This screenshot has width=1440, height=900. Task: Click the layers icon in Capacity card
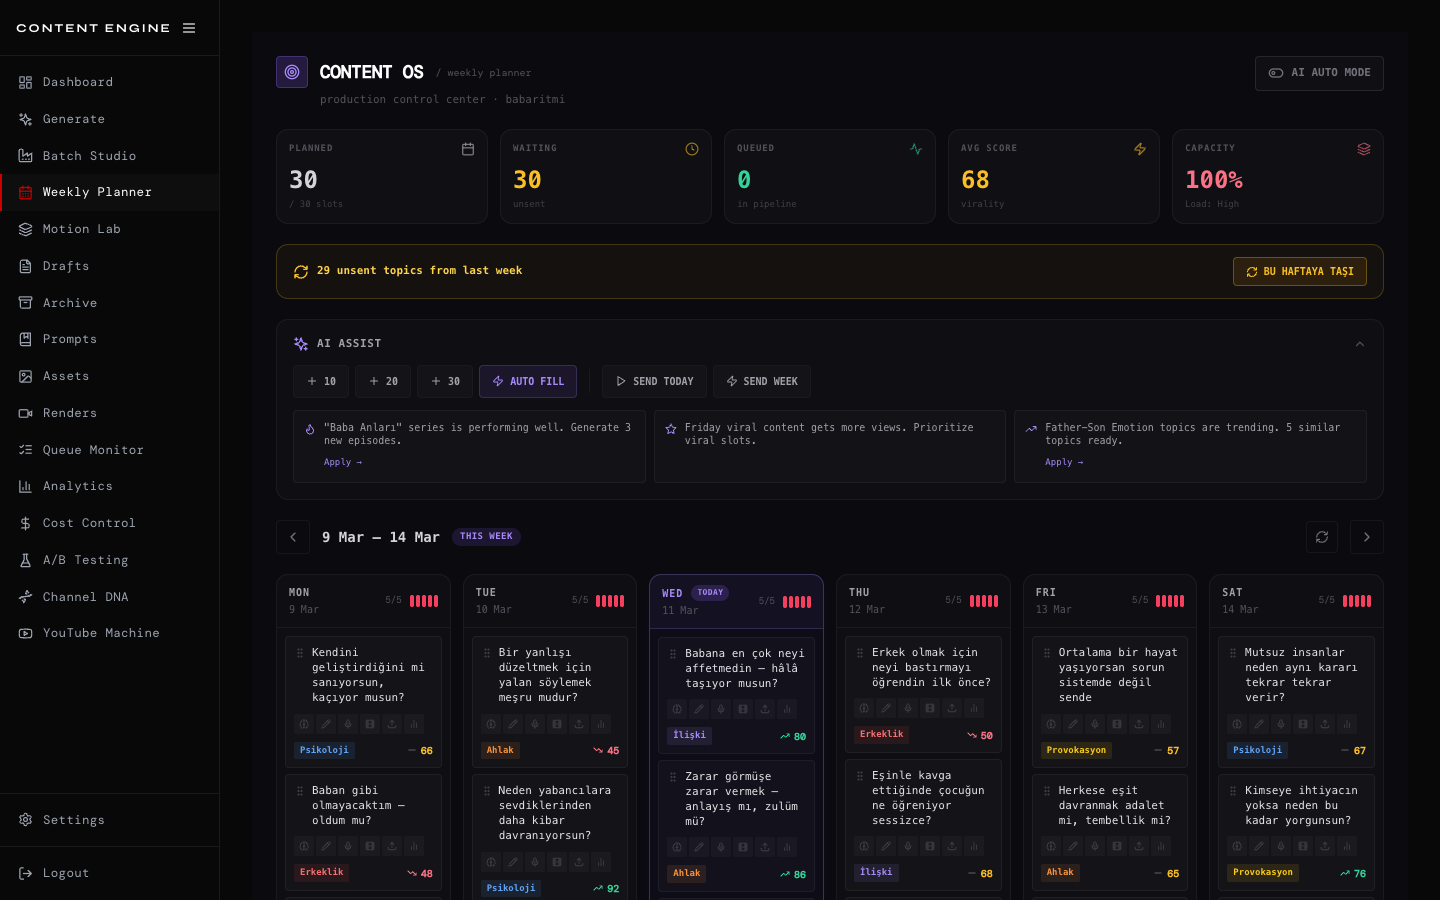pos(1363,149)
